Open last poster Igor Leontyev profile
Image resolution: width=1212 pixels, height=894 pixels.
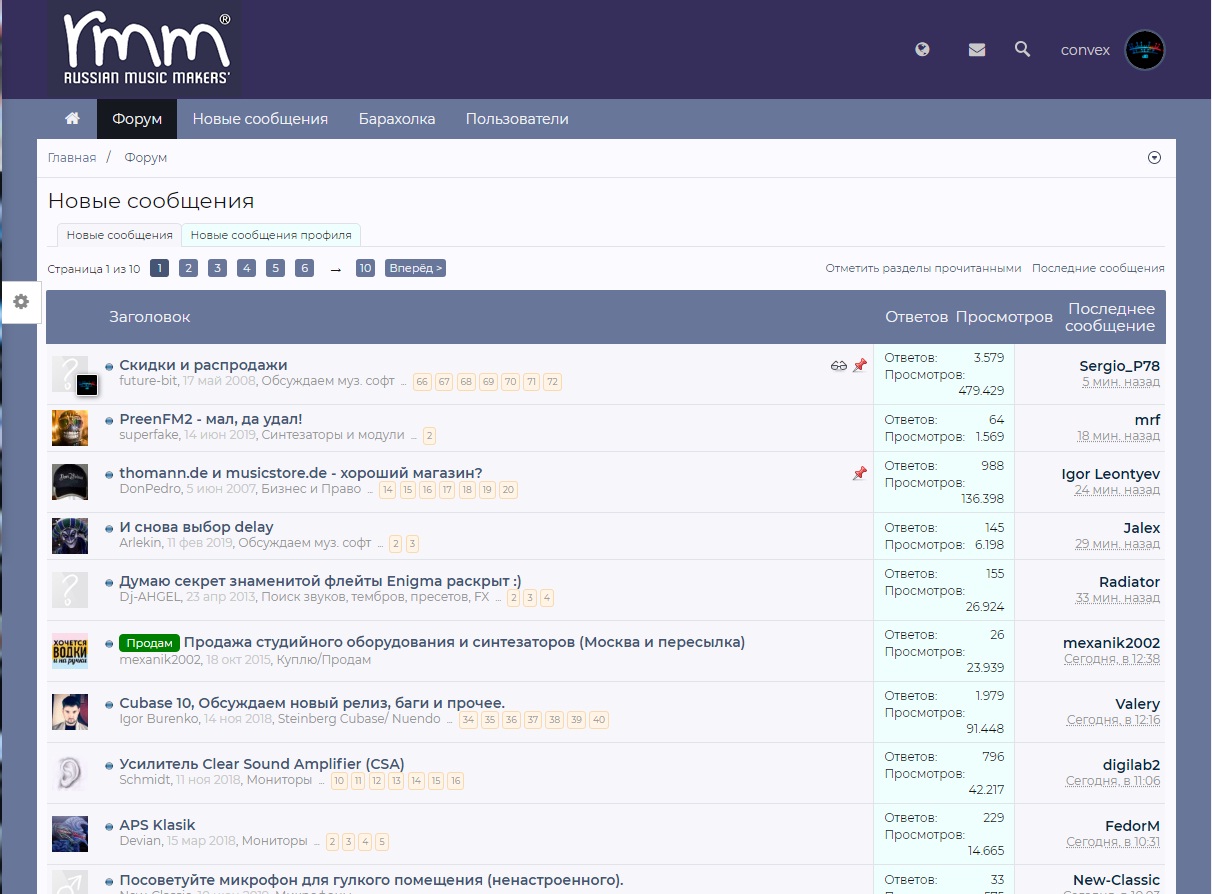(1111, 474)
